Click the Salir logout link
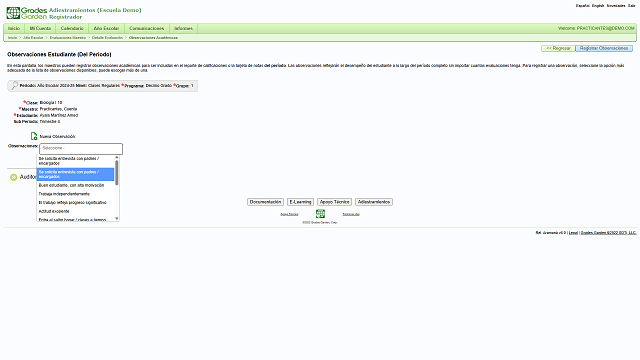The height and width of the screenshot is (360, 640). (631, 6)
